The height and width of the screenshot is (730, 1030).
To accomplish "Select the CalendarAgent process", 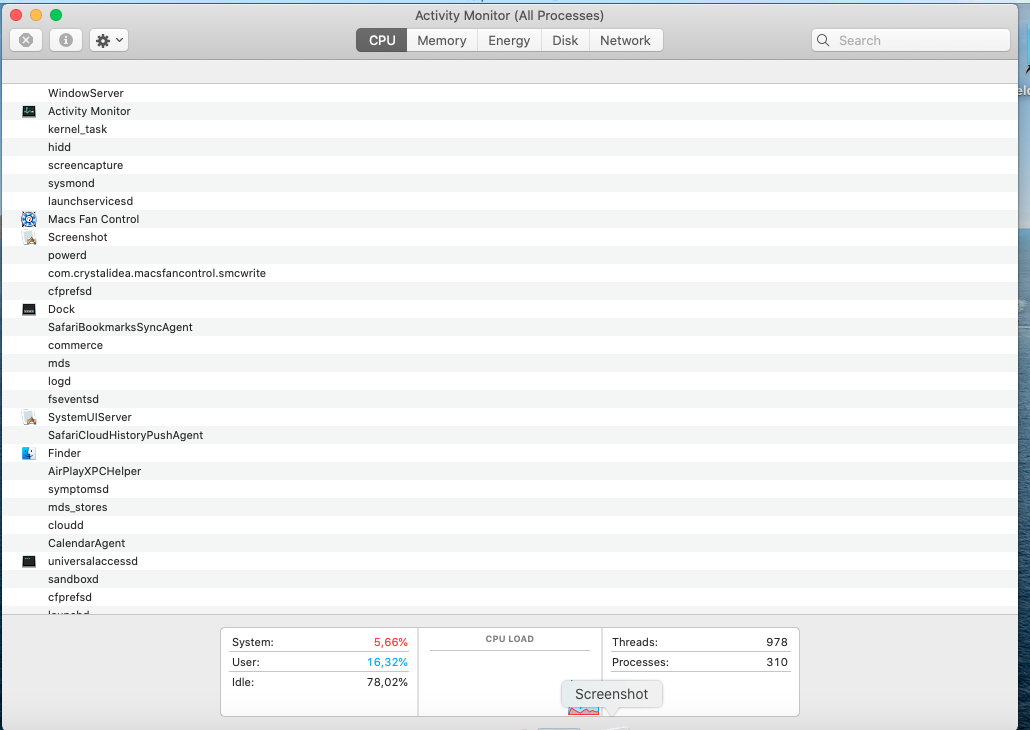I will [x=87, y=543].
